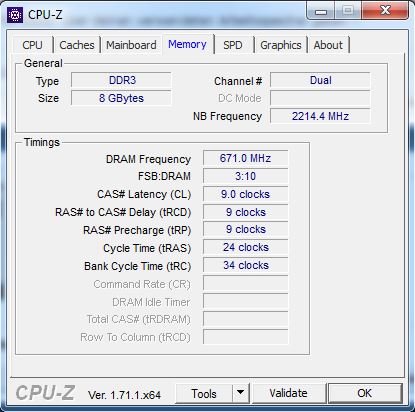Confirm with the OK button

pos(364,393)
